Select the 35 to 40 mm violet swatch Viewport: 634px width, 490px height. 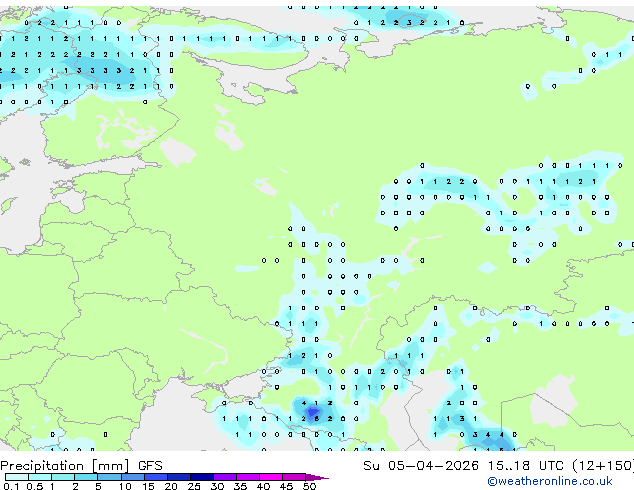coord(247,477)
